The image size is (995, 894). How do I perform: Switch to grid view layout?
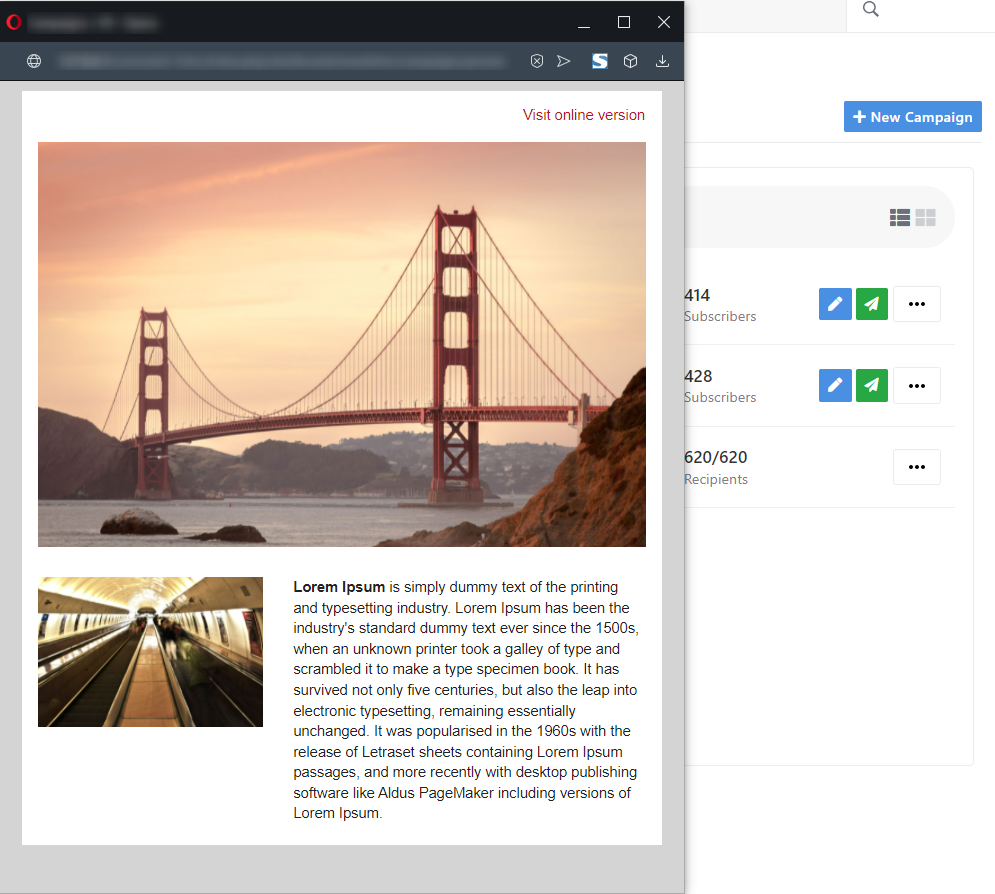pos(925,217)
